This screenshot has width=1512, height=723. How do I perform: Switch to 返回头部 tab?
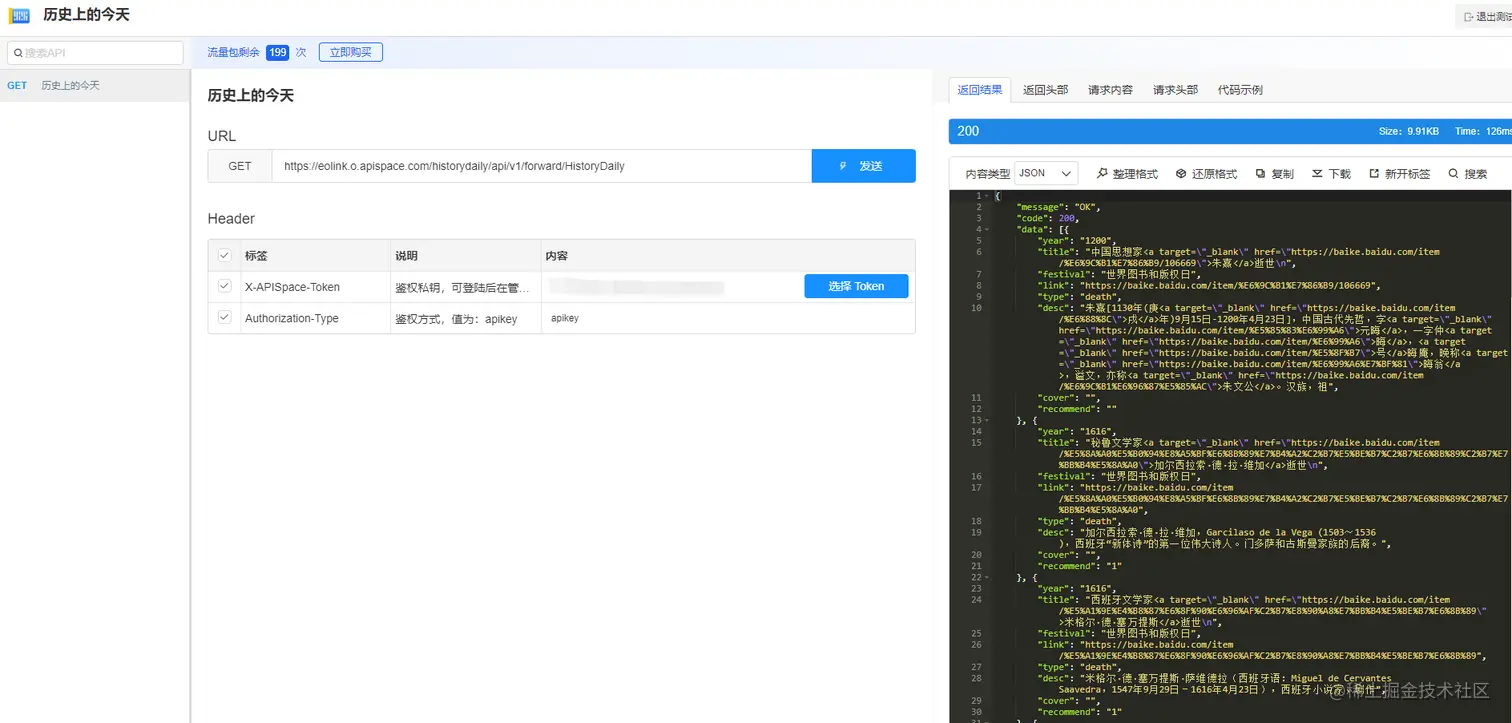point(1045,90)
